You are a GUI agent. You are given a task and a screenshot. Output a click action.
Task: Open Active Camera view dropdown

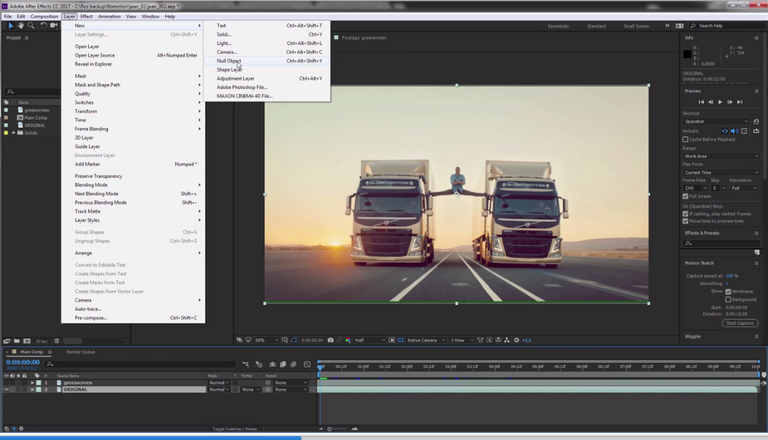427,340
